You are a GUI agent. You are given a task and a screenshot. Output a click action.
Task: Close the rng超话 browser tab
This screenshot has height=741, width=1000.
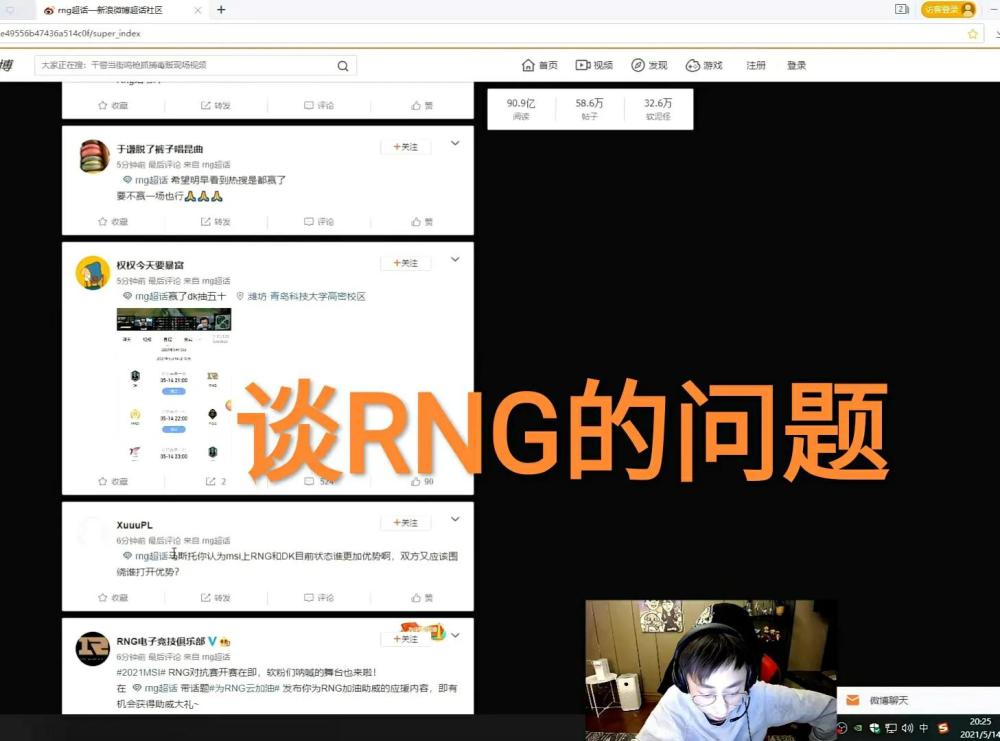point(198,10)
